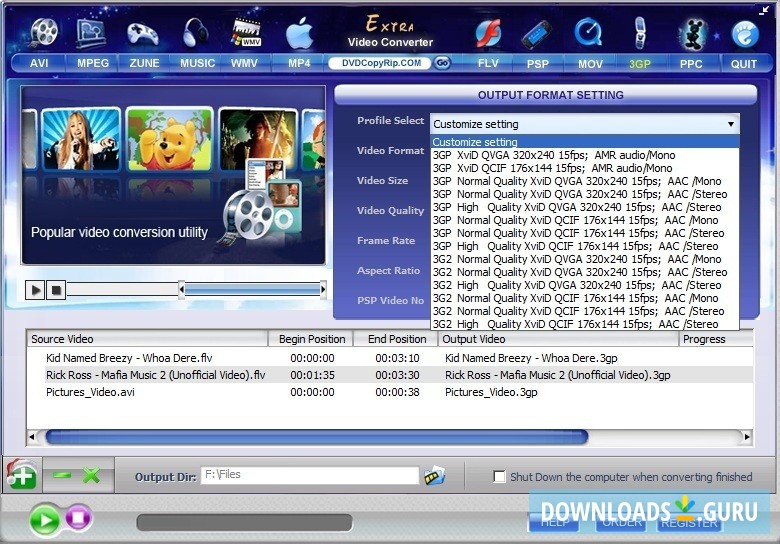Click the WMV clapperboard icon
The height and width of the screenshot is (544, 780).
click(247, 32)
